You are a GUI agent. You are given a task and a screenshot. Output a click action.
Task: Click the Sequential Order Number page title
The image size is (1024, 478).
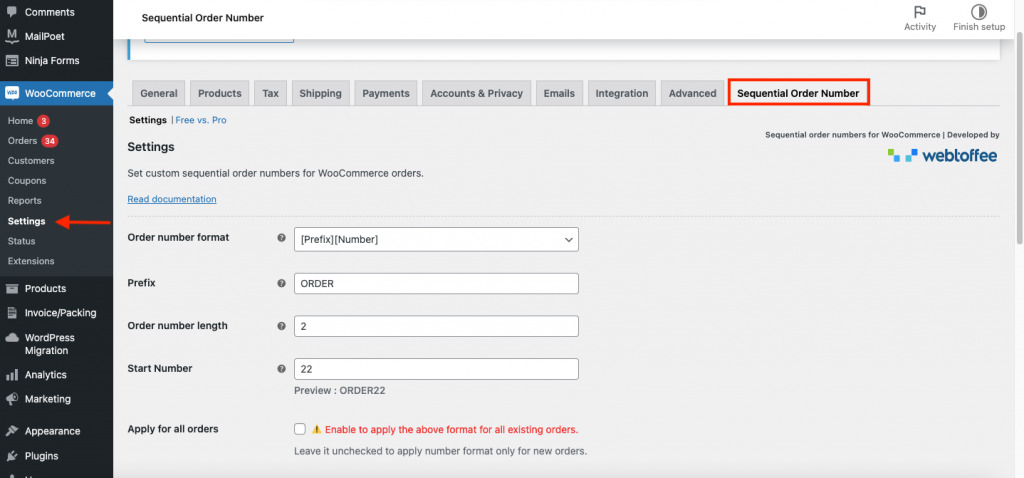point(202,18)
